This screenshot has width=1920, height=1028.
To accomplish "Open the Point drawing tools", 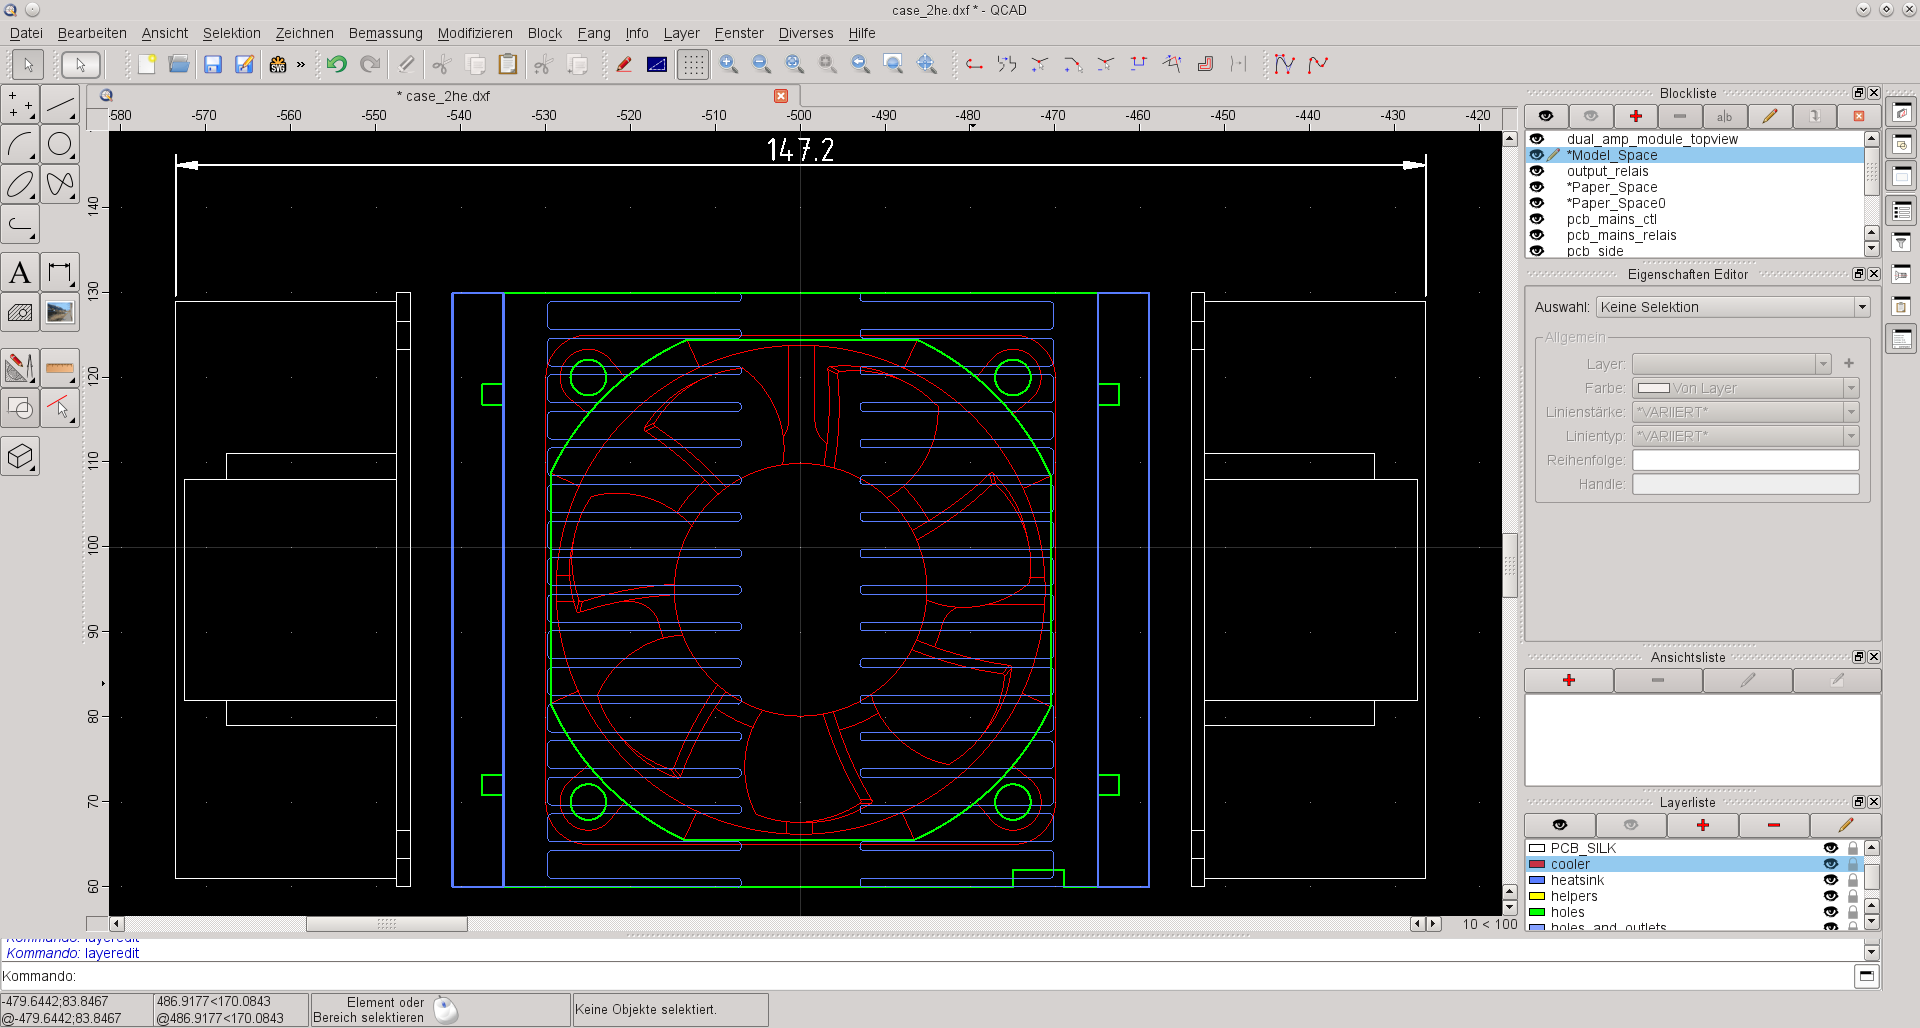I will click(x=20, y=104).
